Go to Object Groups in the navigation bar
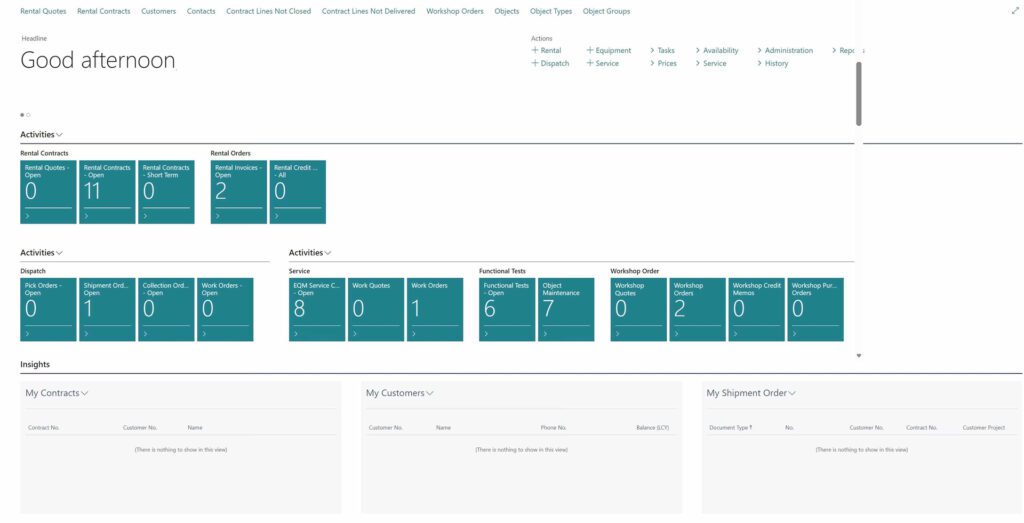This screenshot has height=523, width=1024. [x=606, y=11]
